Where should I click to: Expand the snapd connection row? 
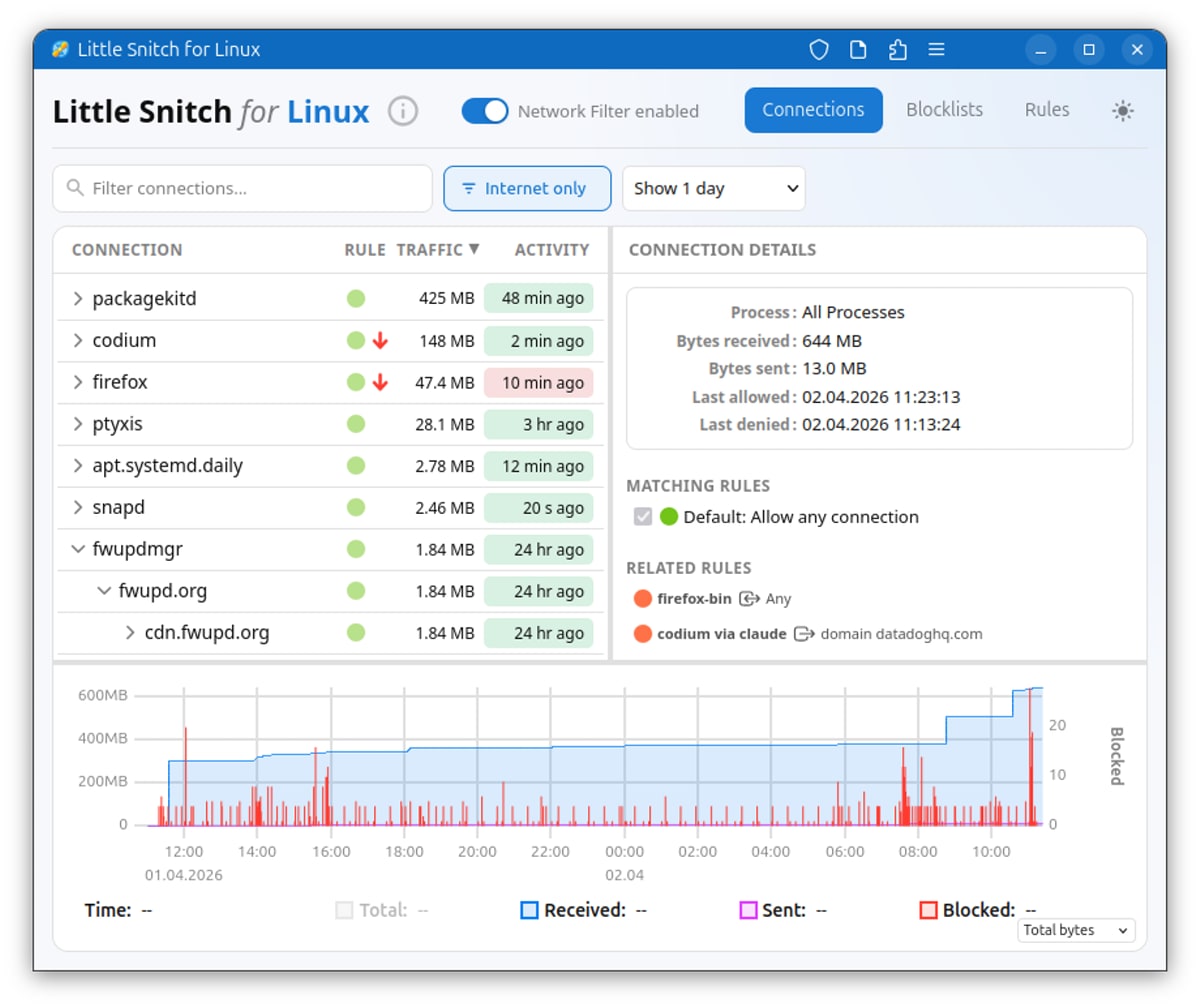(78, 508)
